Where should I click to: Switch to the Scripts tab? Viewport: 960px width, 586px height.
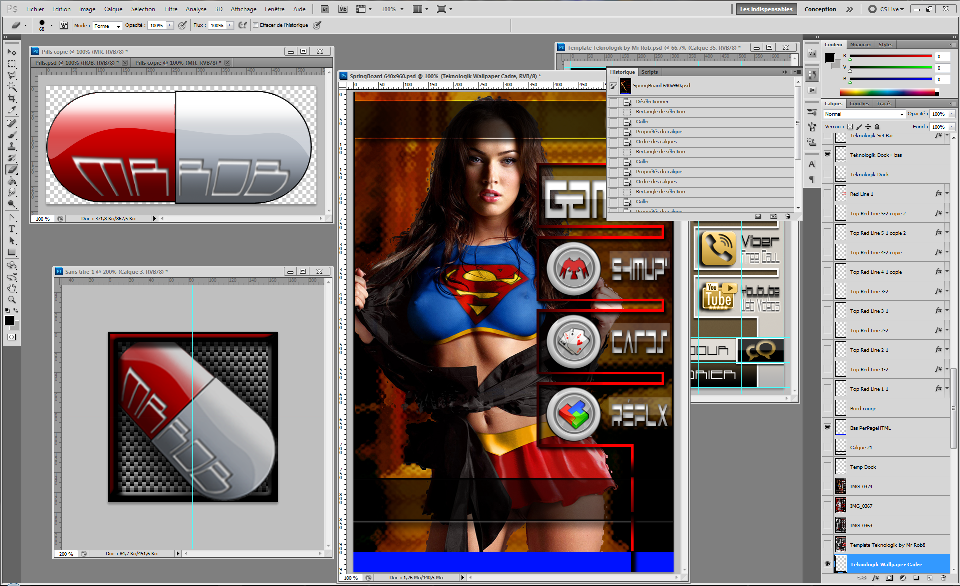click(x=650, y=73)
